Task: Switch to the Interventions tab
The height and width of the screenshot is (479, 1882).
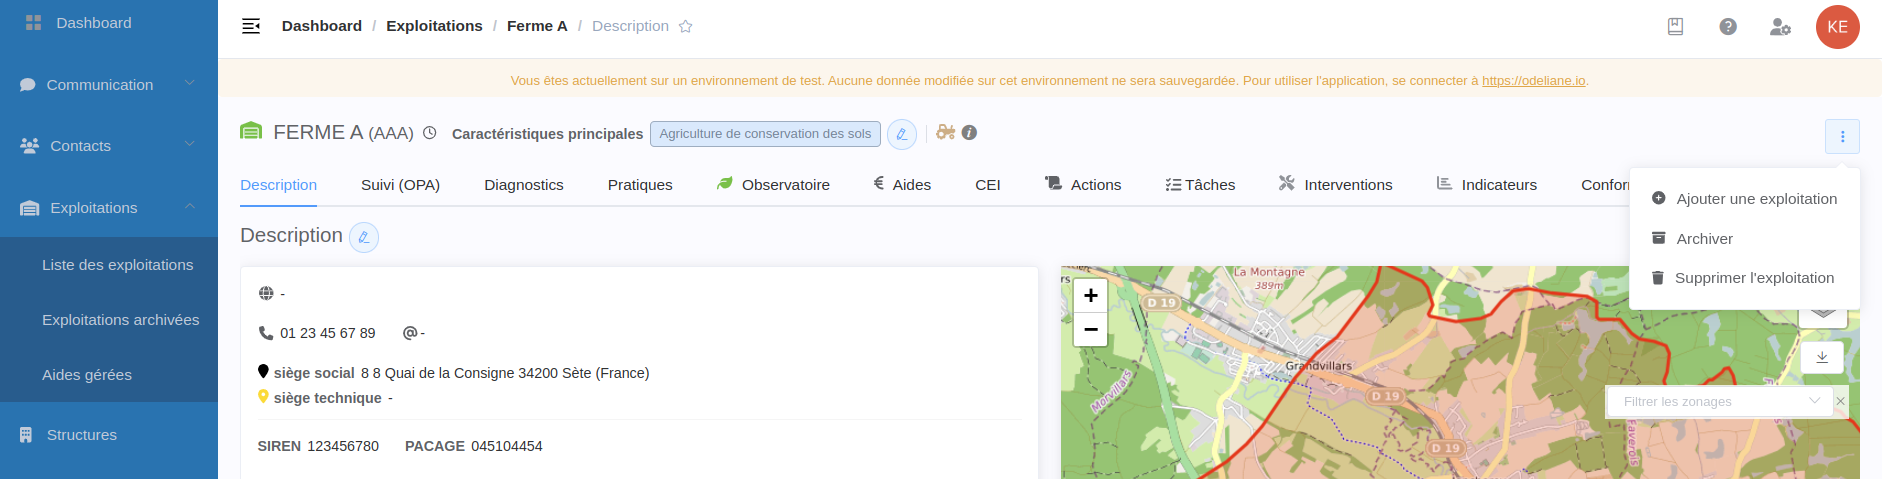Action: coord(1335,185)
